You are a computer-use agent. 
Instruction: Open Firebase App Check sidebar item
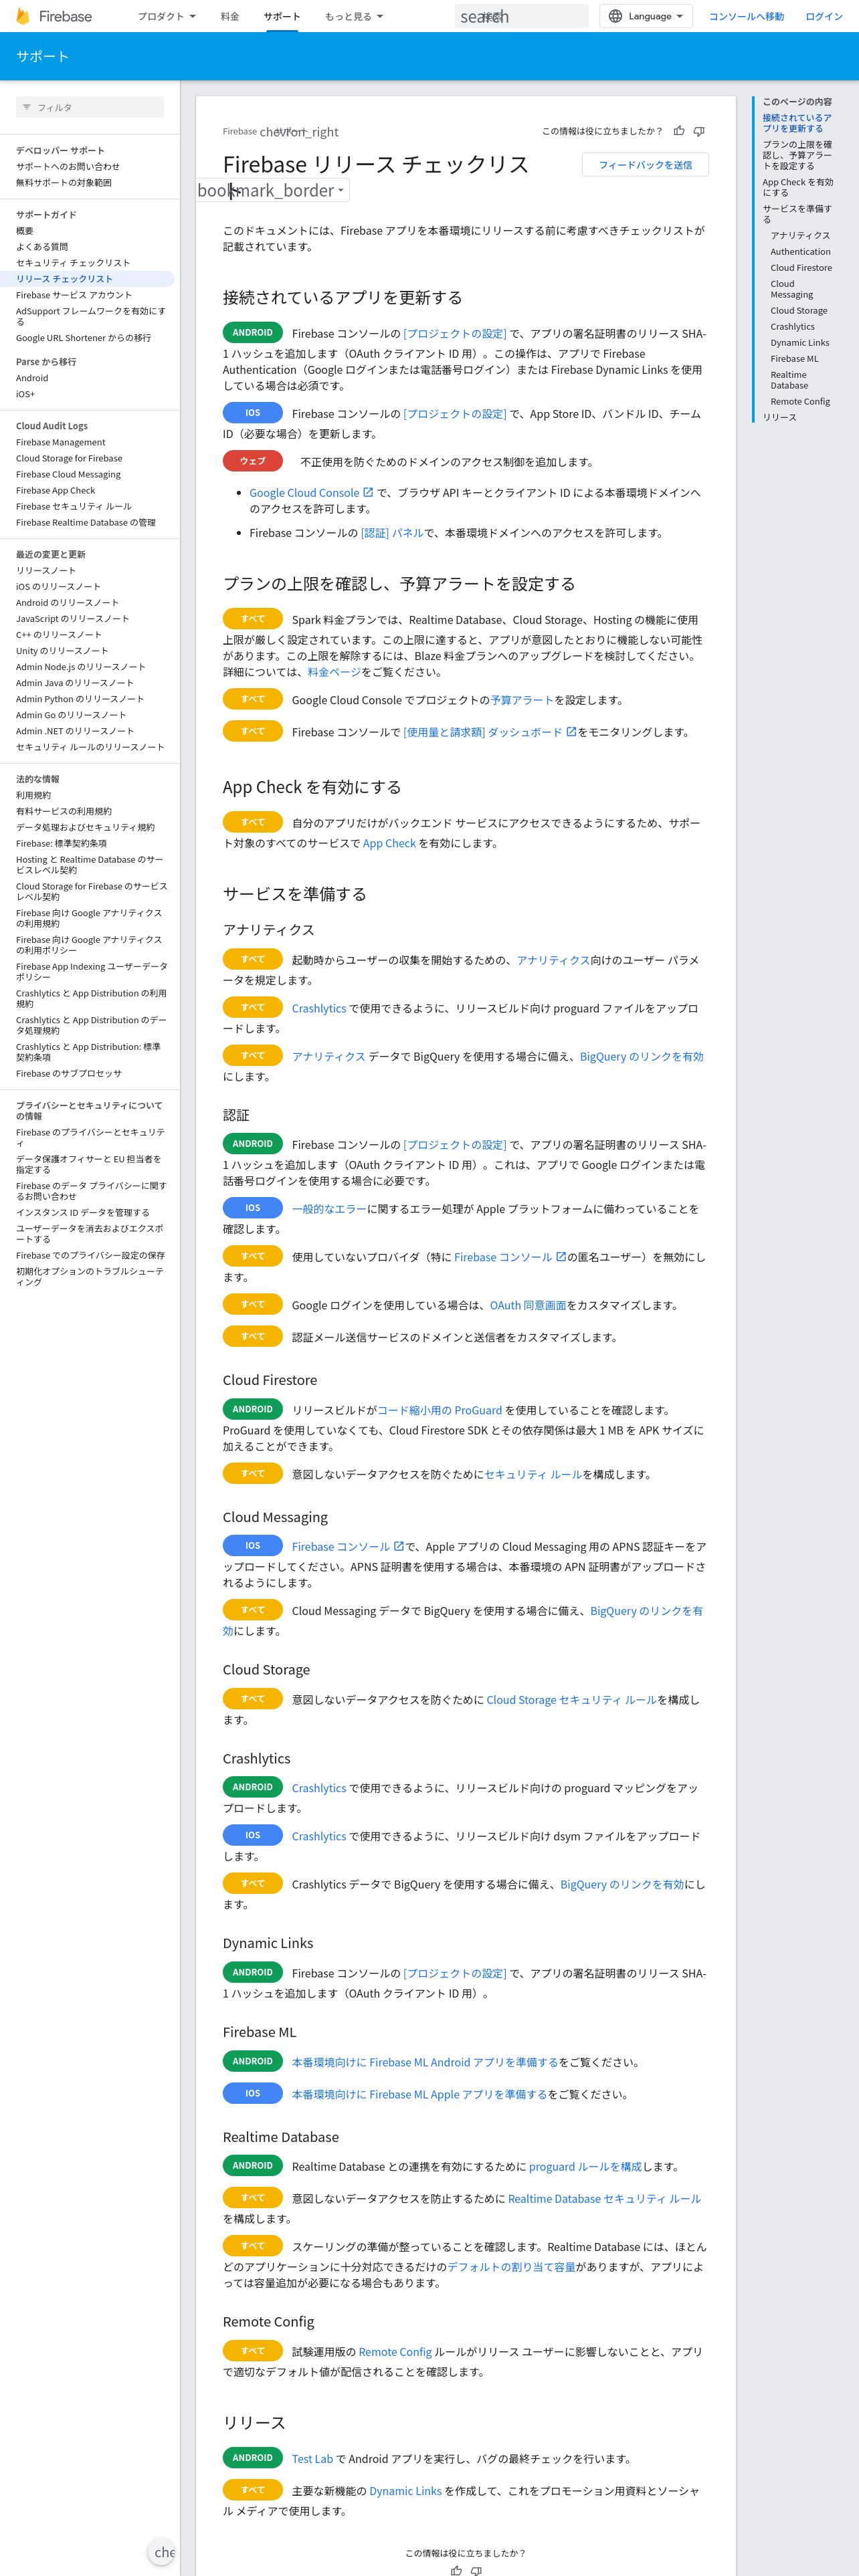[x=55, y=490]
